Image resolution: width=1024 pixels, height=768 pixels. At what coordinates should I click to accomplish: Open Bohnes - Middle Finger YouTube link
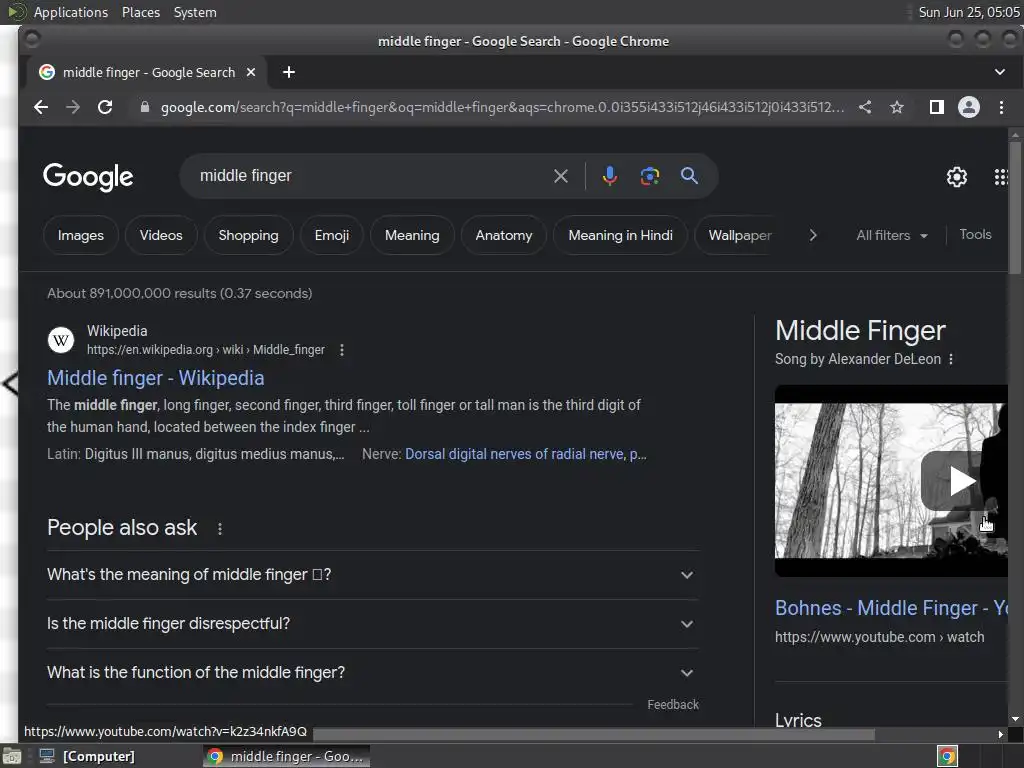[x=891, y=608]
